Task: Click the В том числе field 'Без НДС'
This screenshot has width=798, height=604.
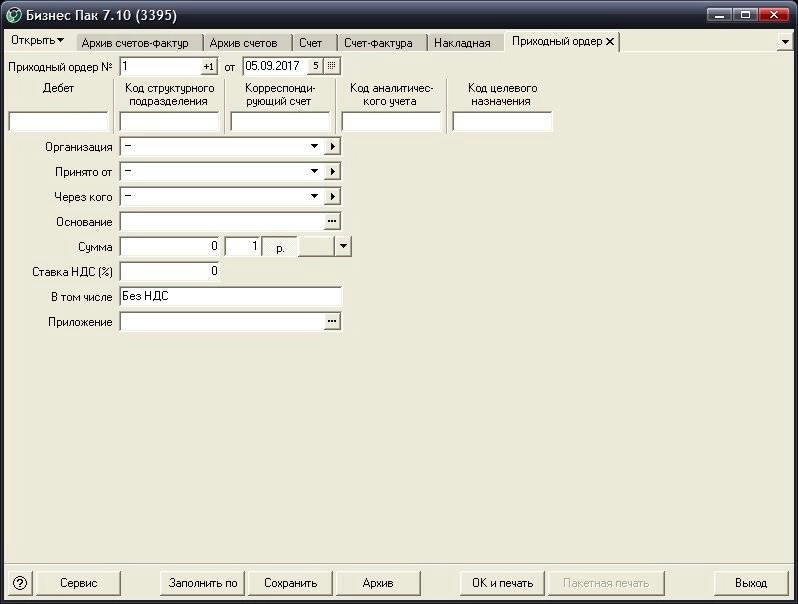Action: 231,296
